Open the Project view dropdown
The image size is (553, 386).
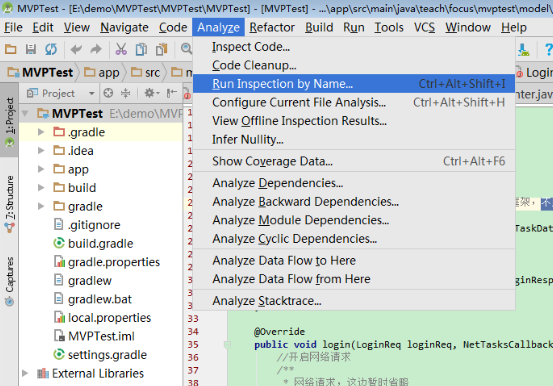coord(61,93)
